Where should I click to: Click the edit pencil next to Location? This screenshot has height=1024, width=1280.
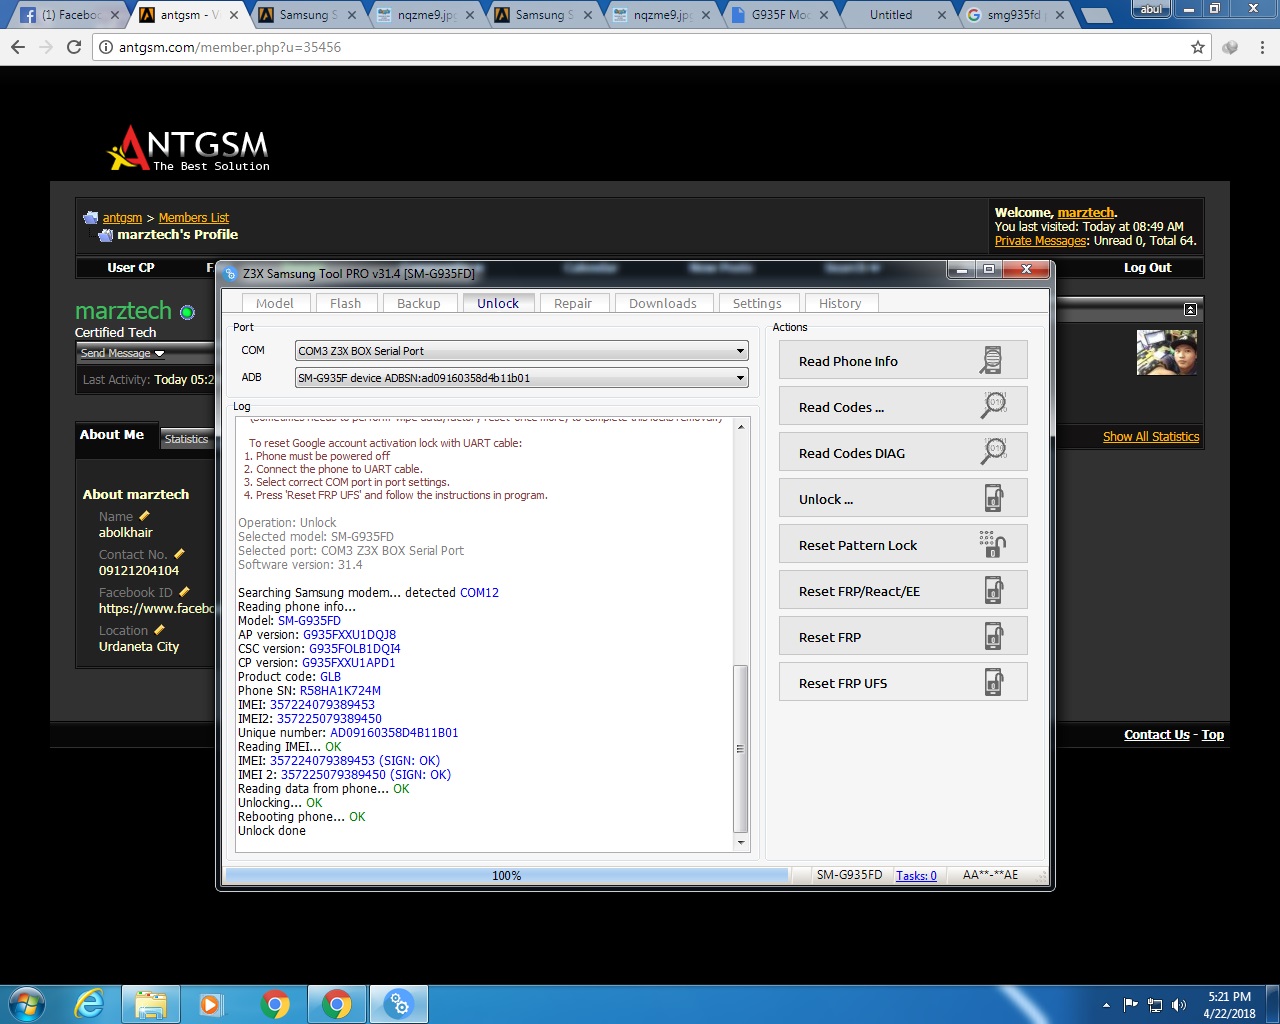160,630
